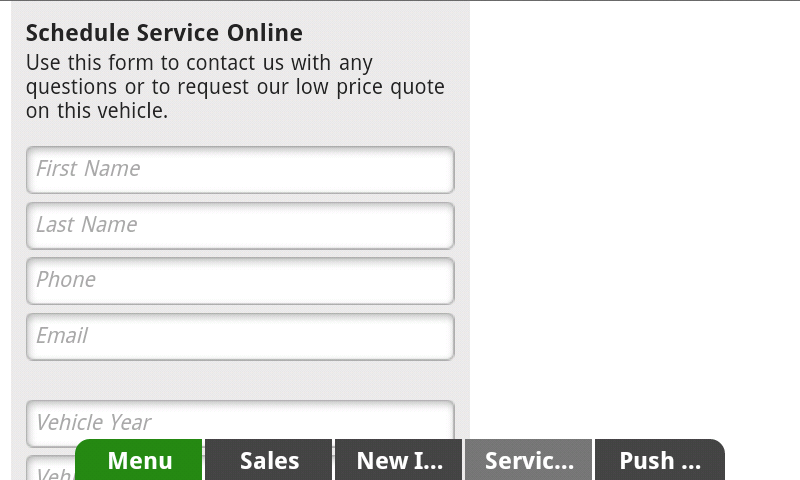Select the Phone input field
Screen dimensions: 800x480
point(240,281)
